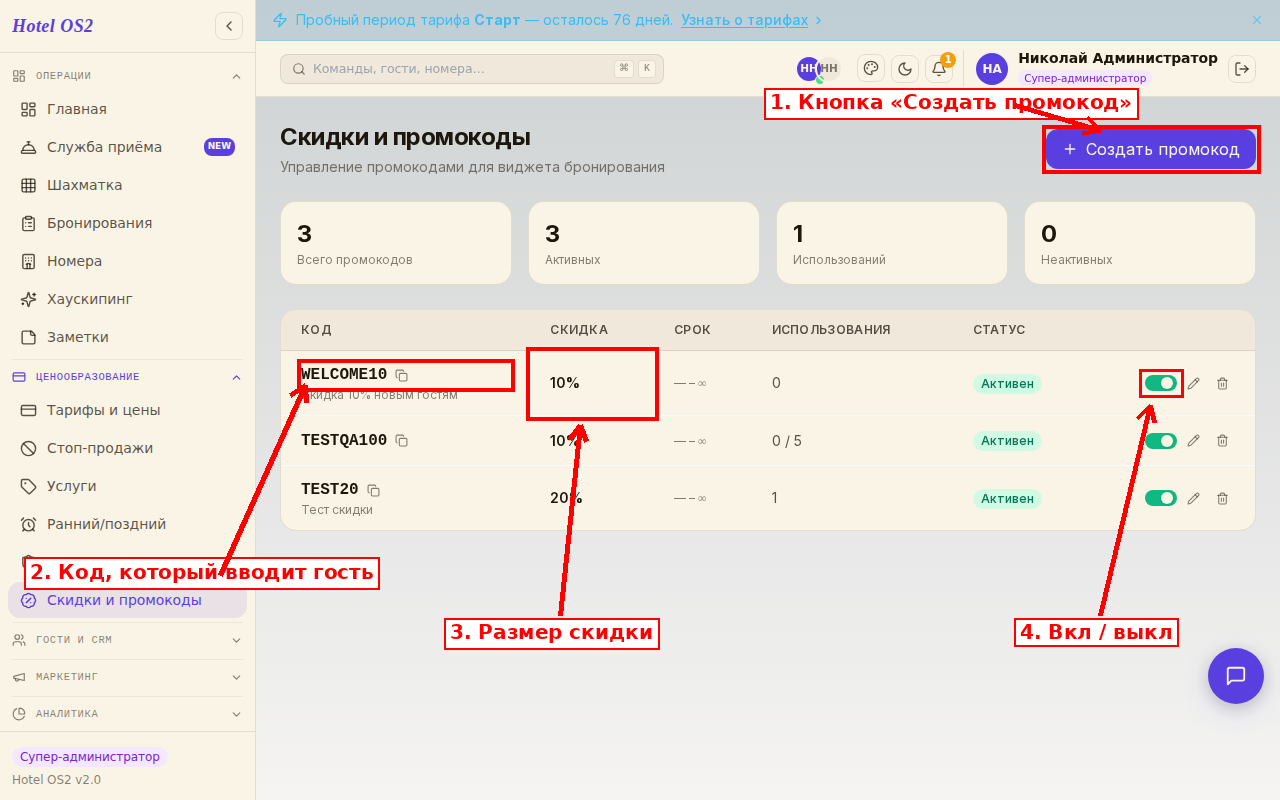This screenshot has height=800, width=1280.
Task: Collapse the sidebar with chevron button
Action: pyautogui.click(x=229, y=26)
